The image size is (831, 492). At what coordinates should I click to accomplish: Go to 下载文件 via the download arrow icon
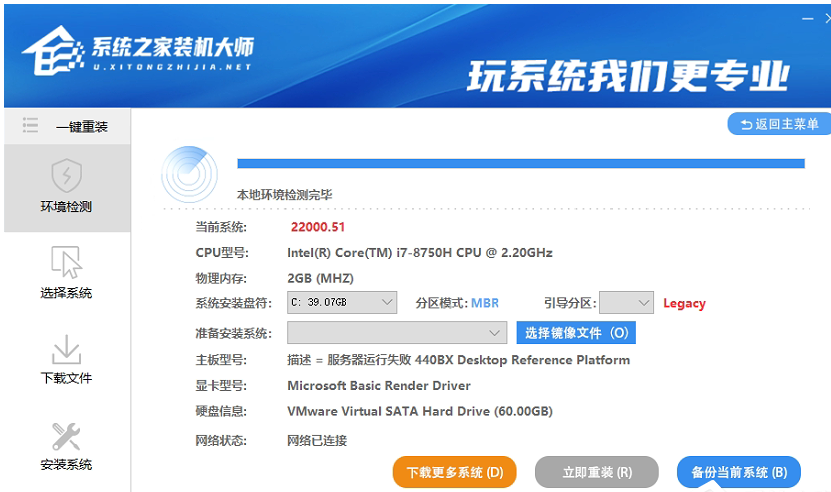(x=66, y=349)
